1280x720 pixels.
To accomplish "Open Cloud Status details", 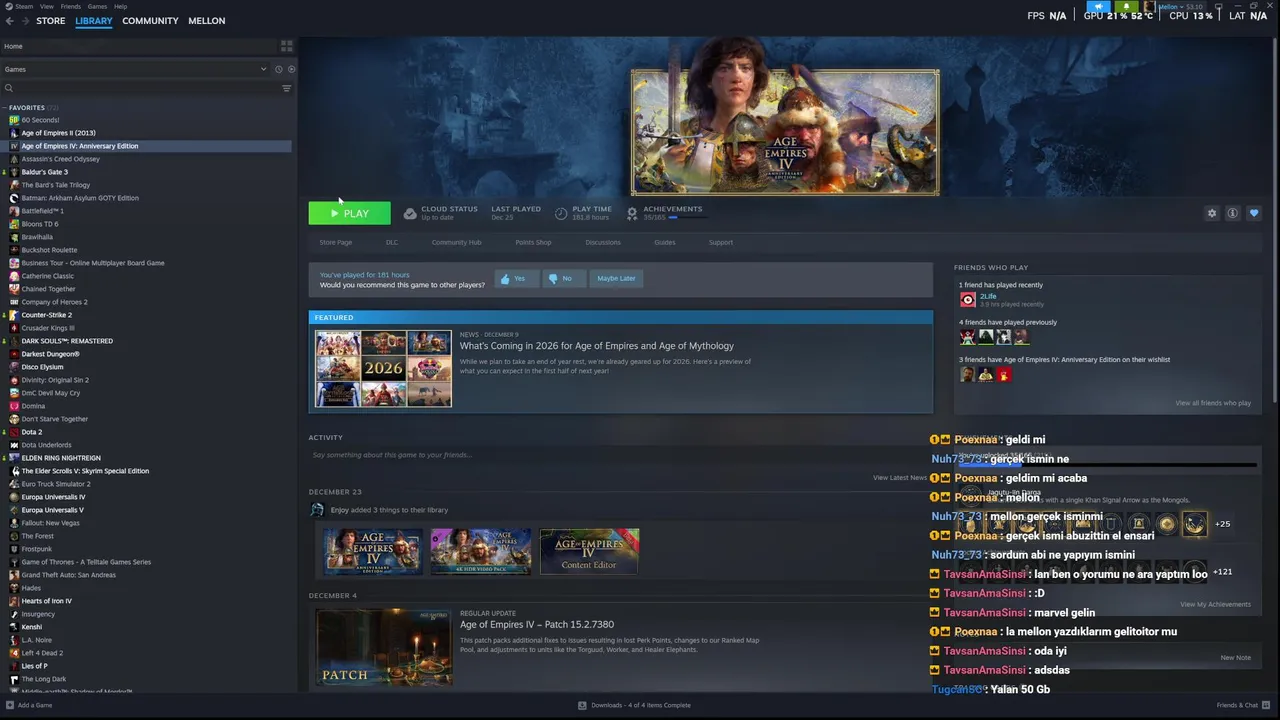I will click(440, 213).
